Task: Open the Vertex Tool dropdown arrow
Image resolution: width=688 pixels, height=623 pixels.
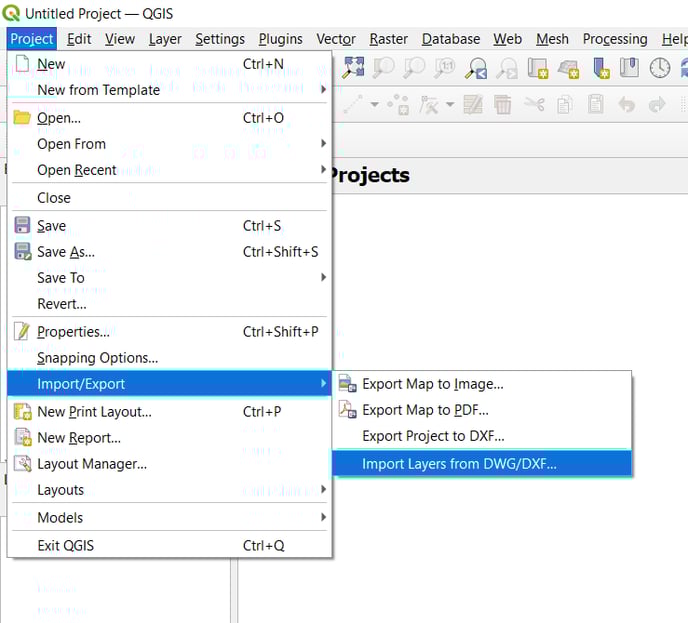Action: point(450,104)
